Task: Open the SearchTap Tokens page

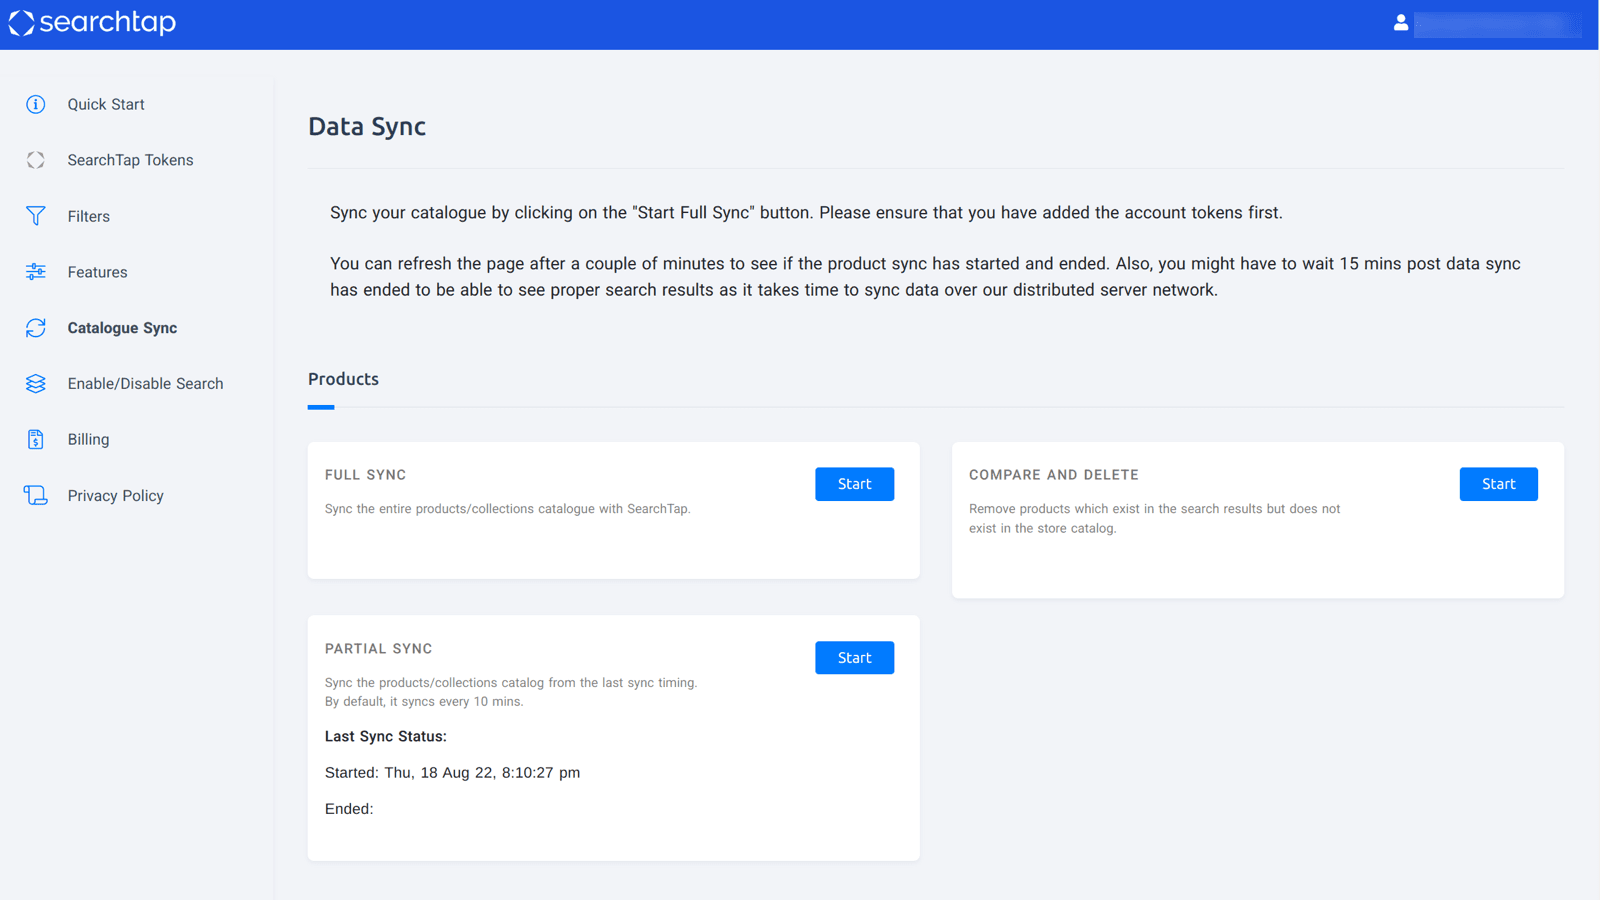Action: [x=130, y=160]
